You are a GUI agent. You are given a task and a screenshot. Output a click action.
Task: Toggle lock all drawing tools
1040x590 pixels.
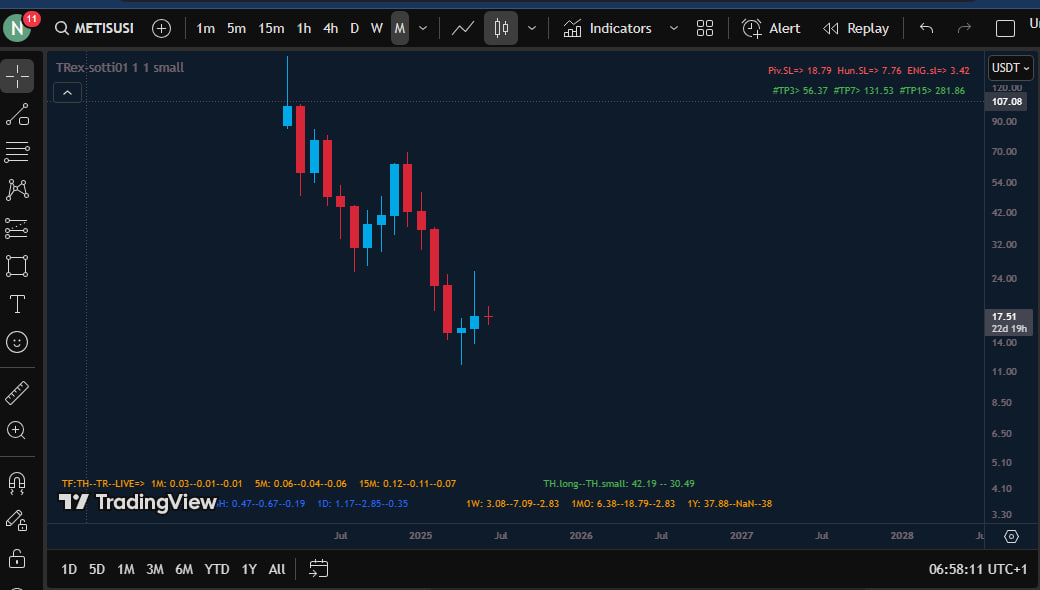(x=17, y=558)
